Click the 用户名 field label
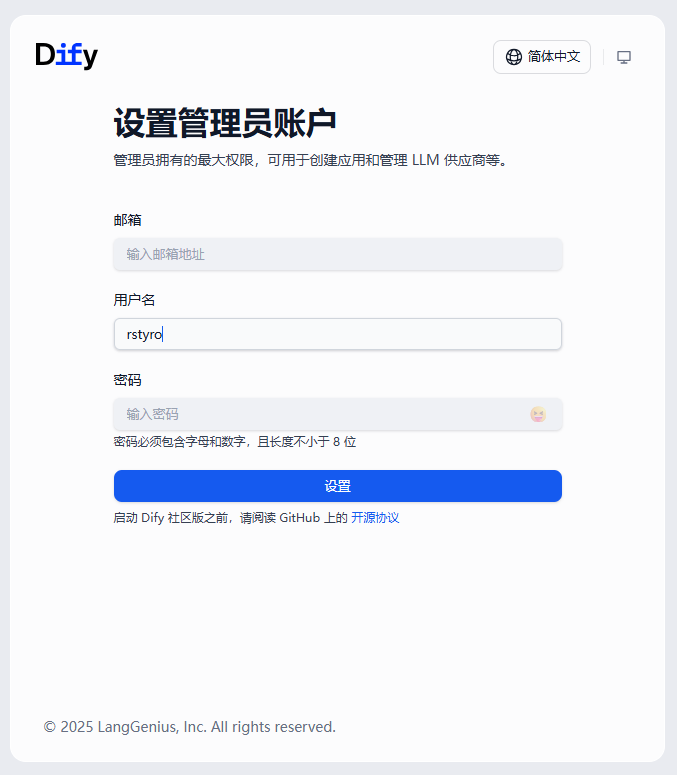The image size is (677, 775). (134, 300)
